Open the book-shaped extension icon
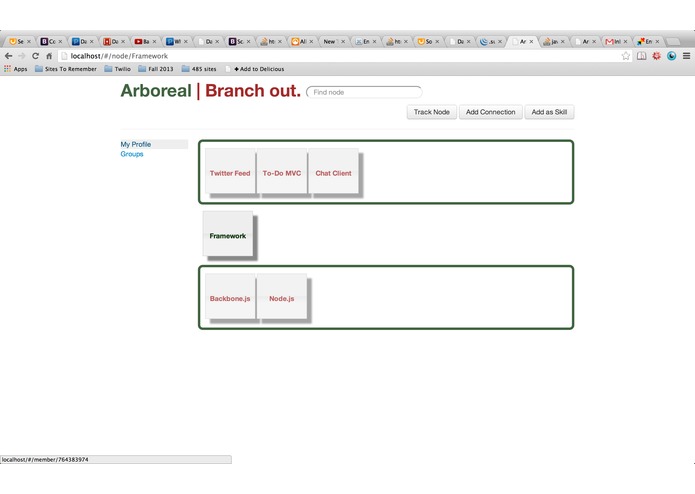This screenshot has height=494, width=695. (641, 56)
